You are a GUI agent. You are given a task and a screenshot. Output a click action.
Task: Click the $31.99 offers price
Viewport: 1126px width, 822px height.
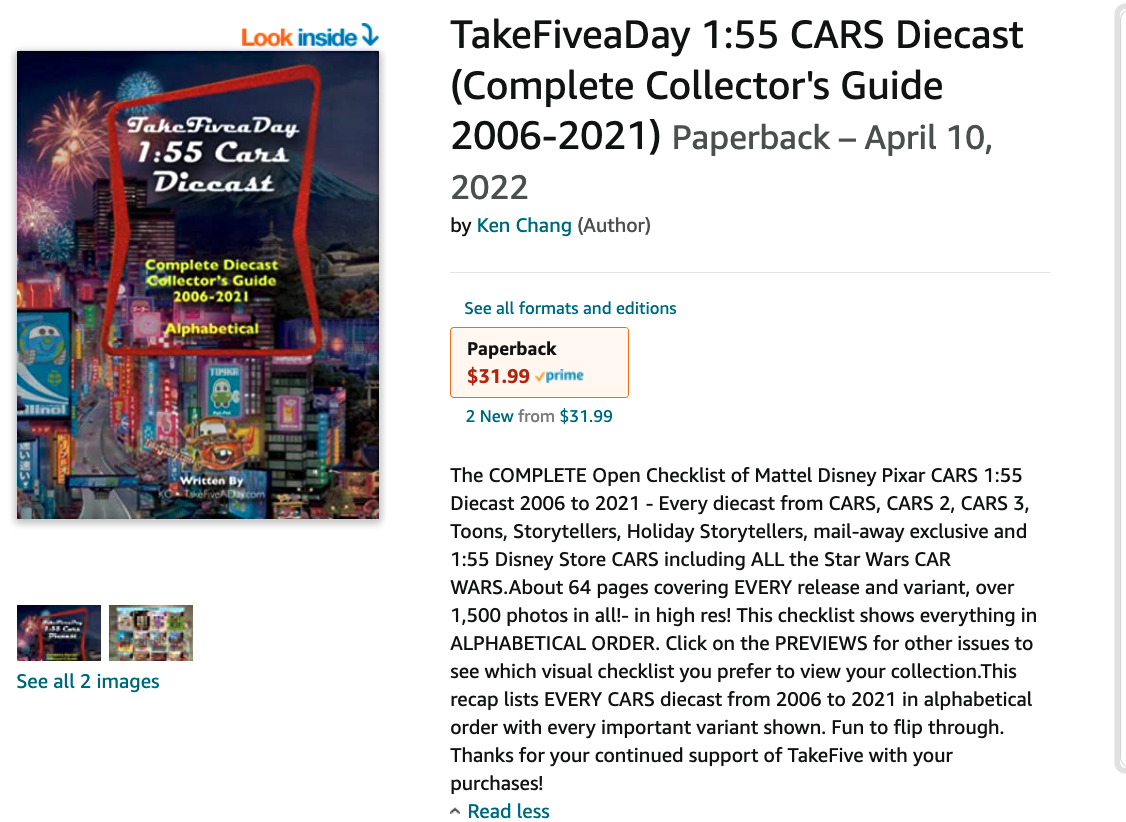586,416
